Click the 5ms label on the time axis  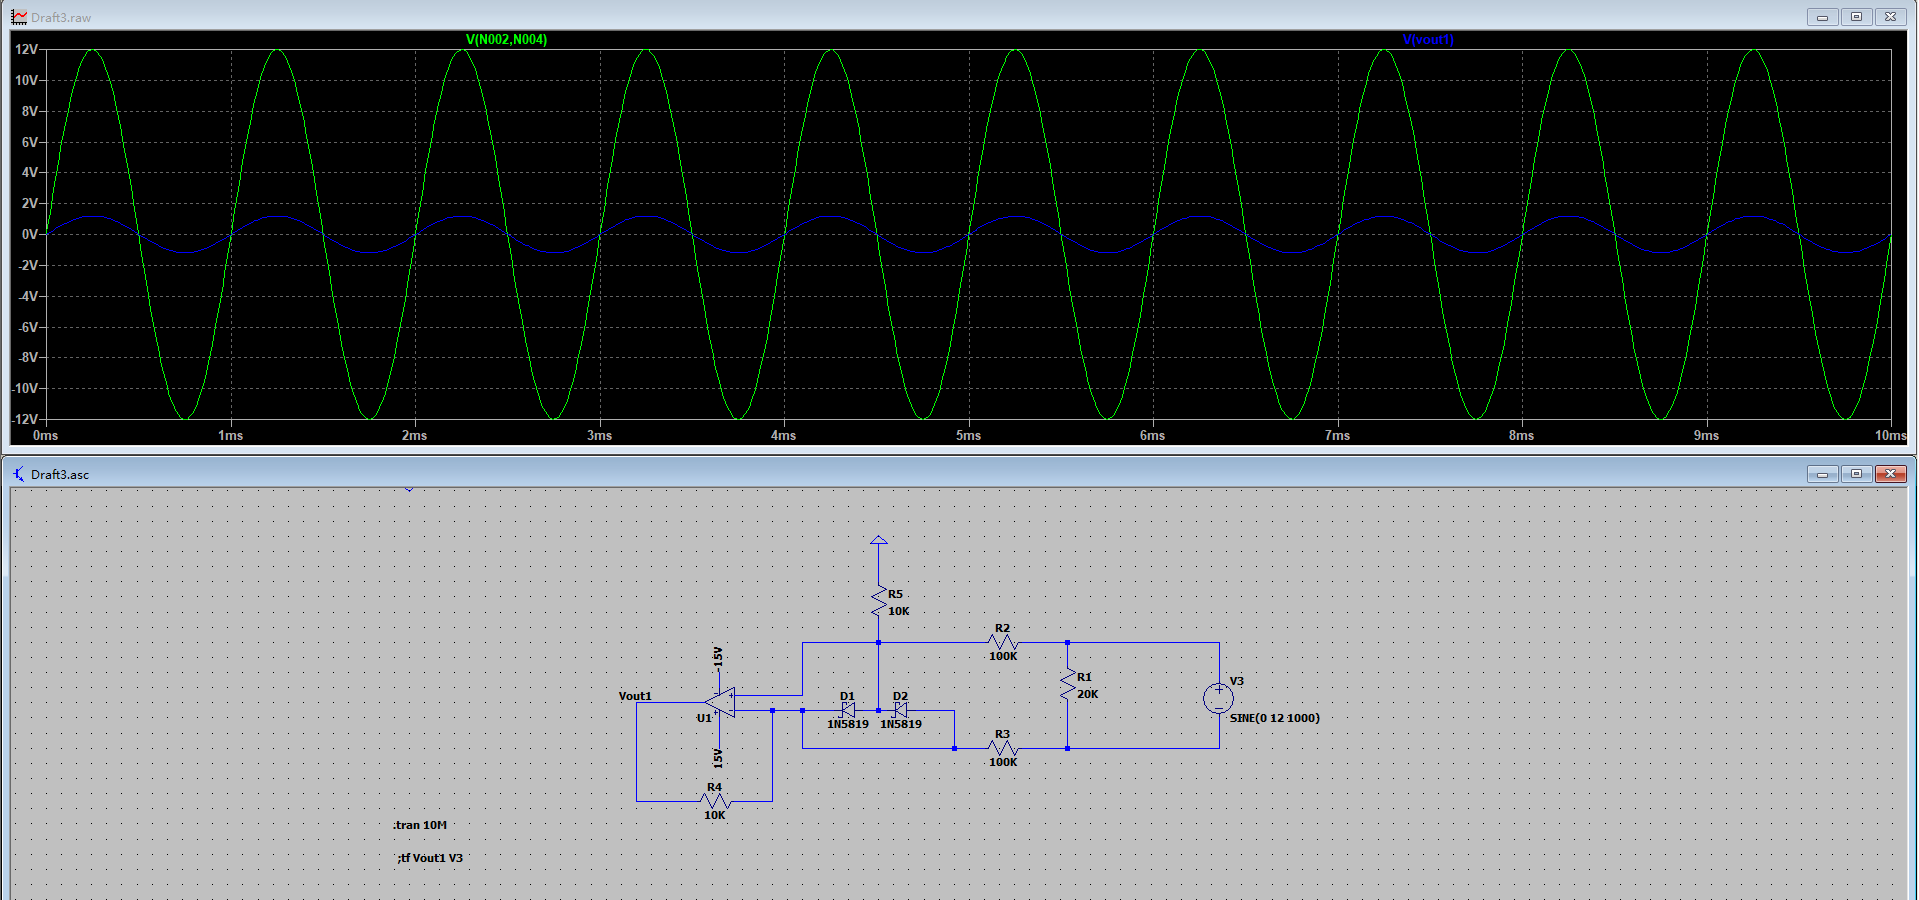click(968, 436)
